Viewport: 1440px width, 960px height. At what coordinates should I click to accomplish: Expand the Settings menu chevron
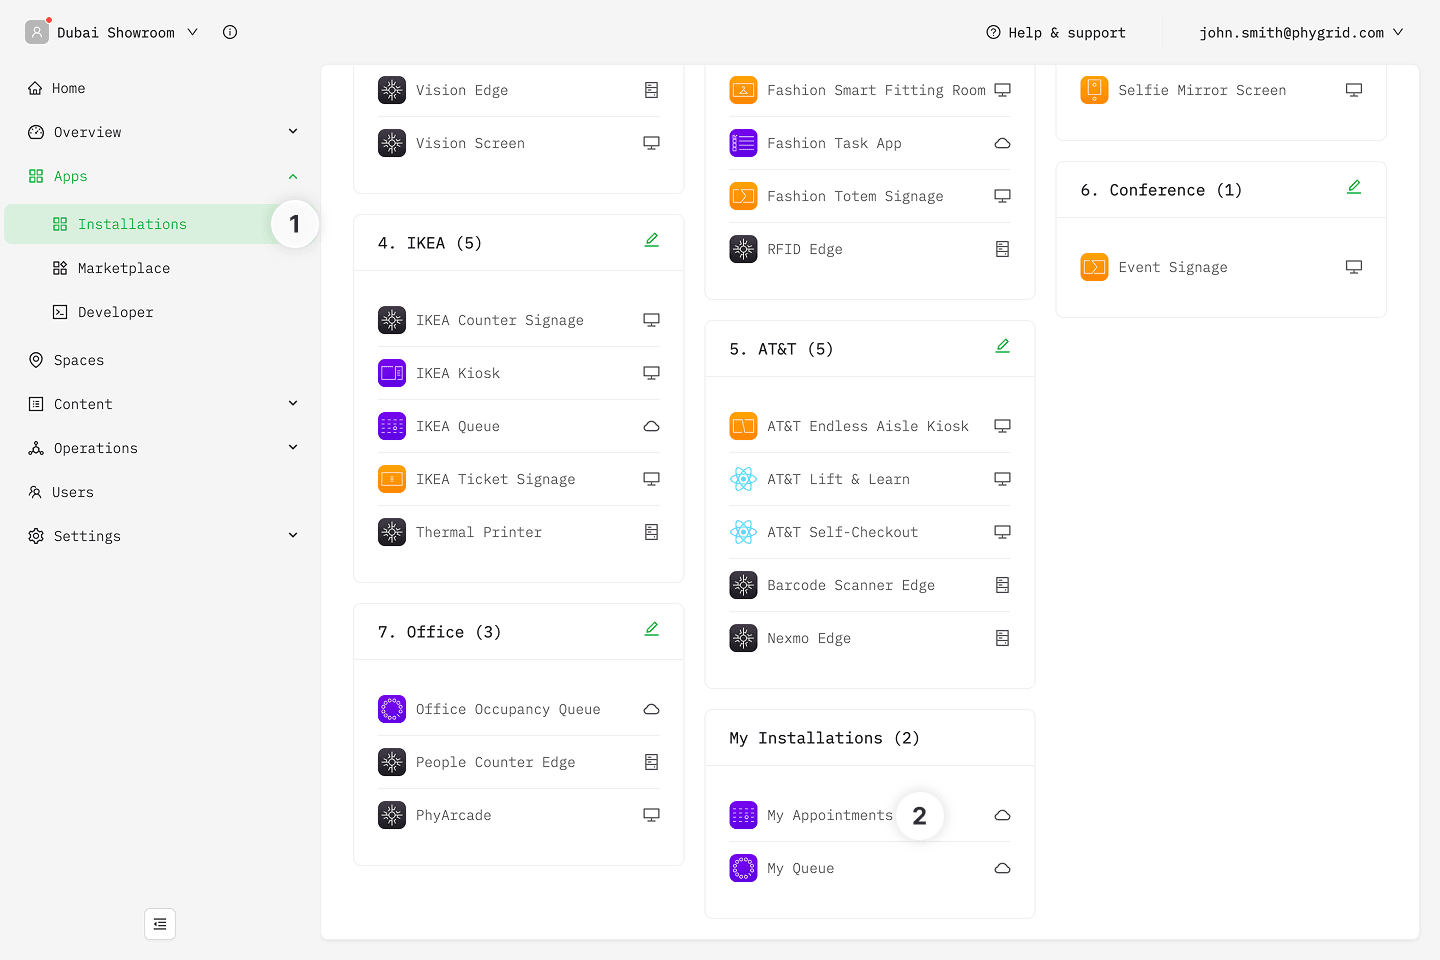tap(293, 536)
